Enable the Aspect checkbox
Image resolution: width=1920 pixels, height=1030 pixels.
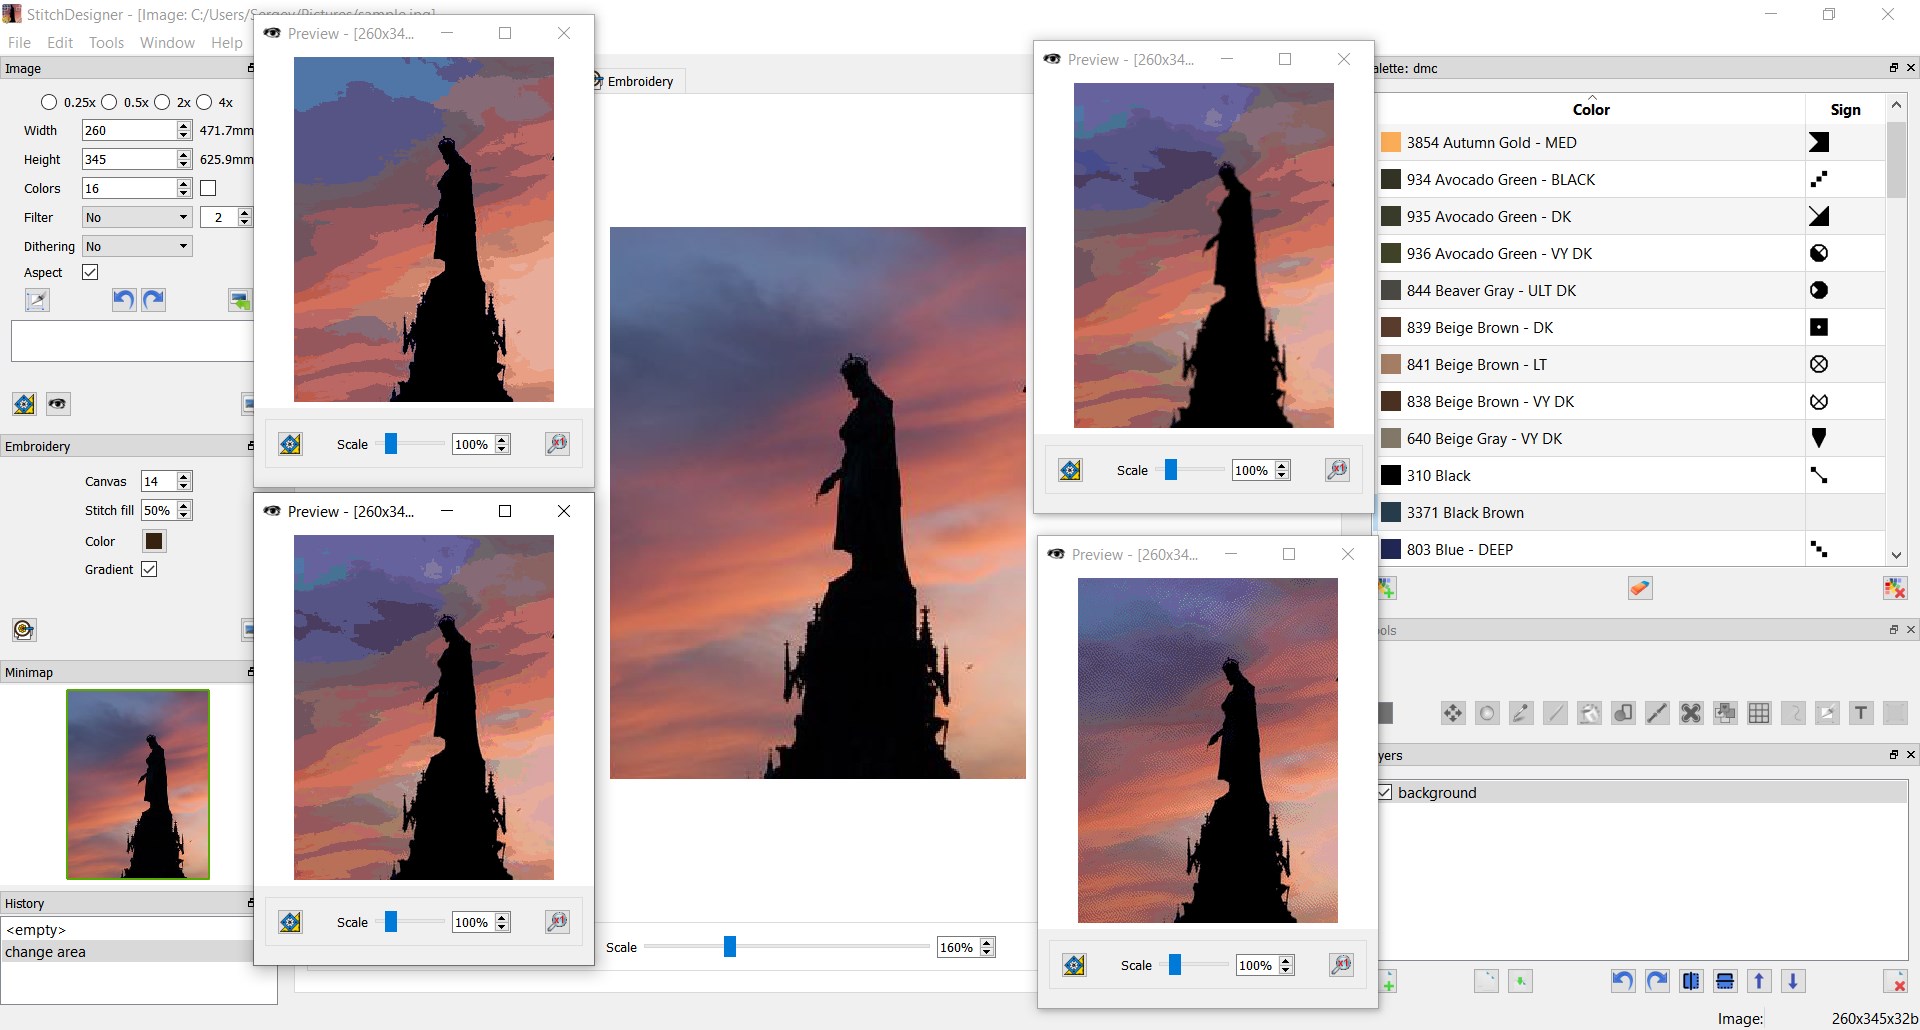click(90, 272)
